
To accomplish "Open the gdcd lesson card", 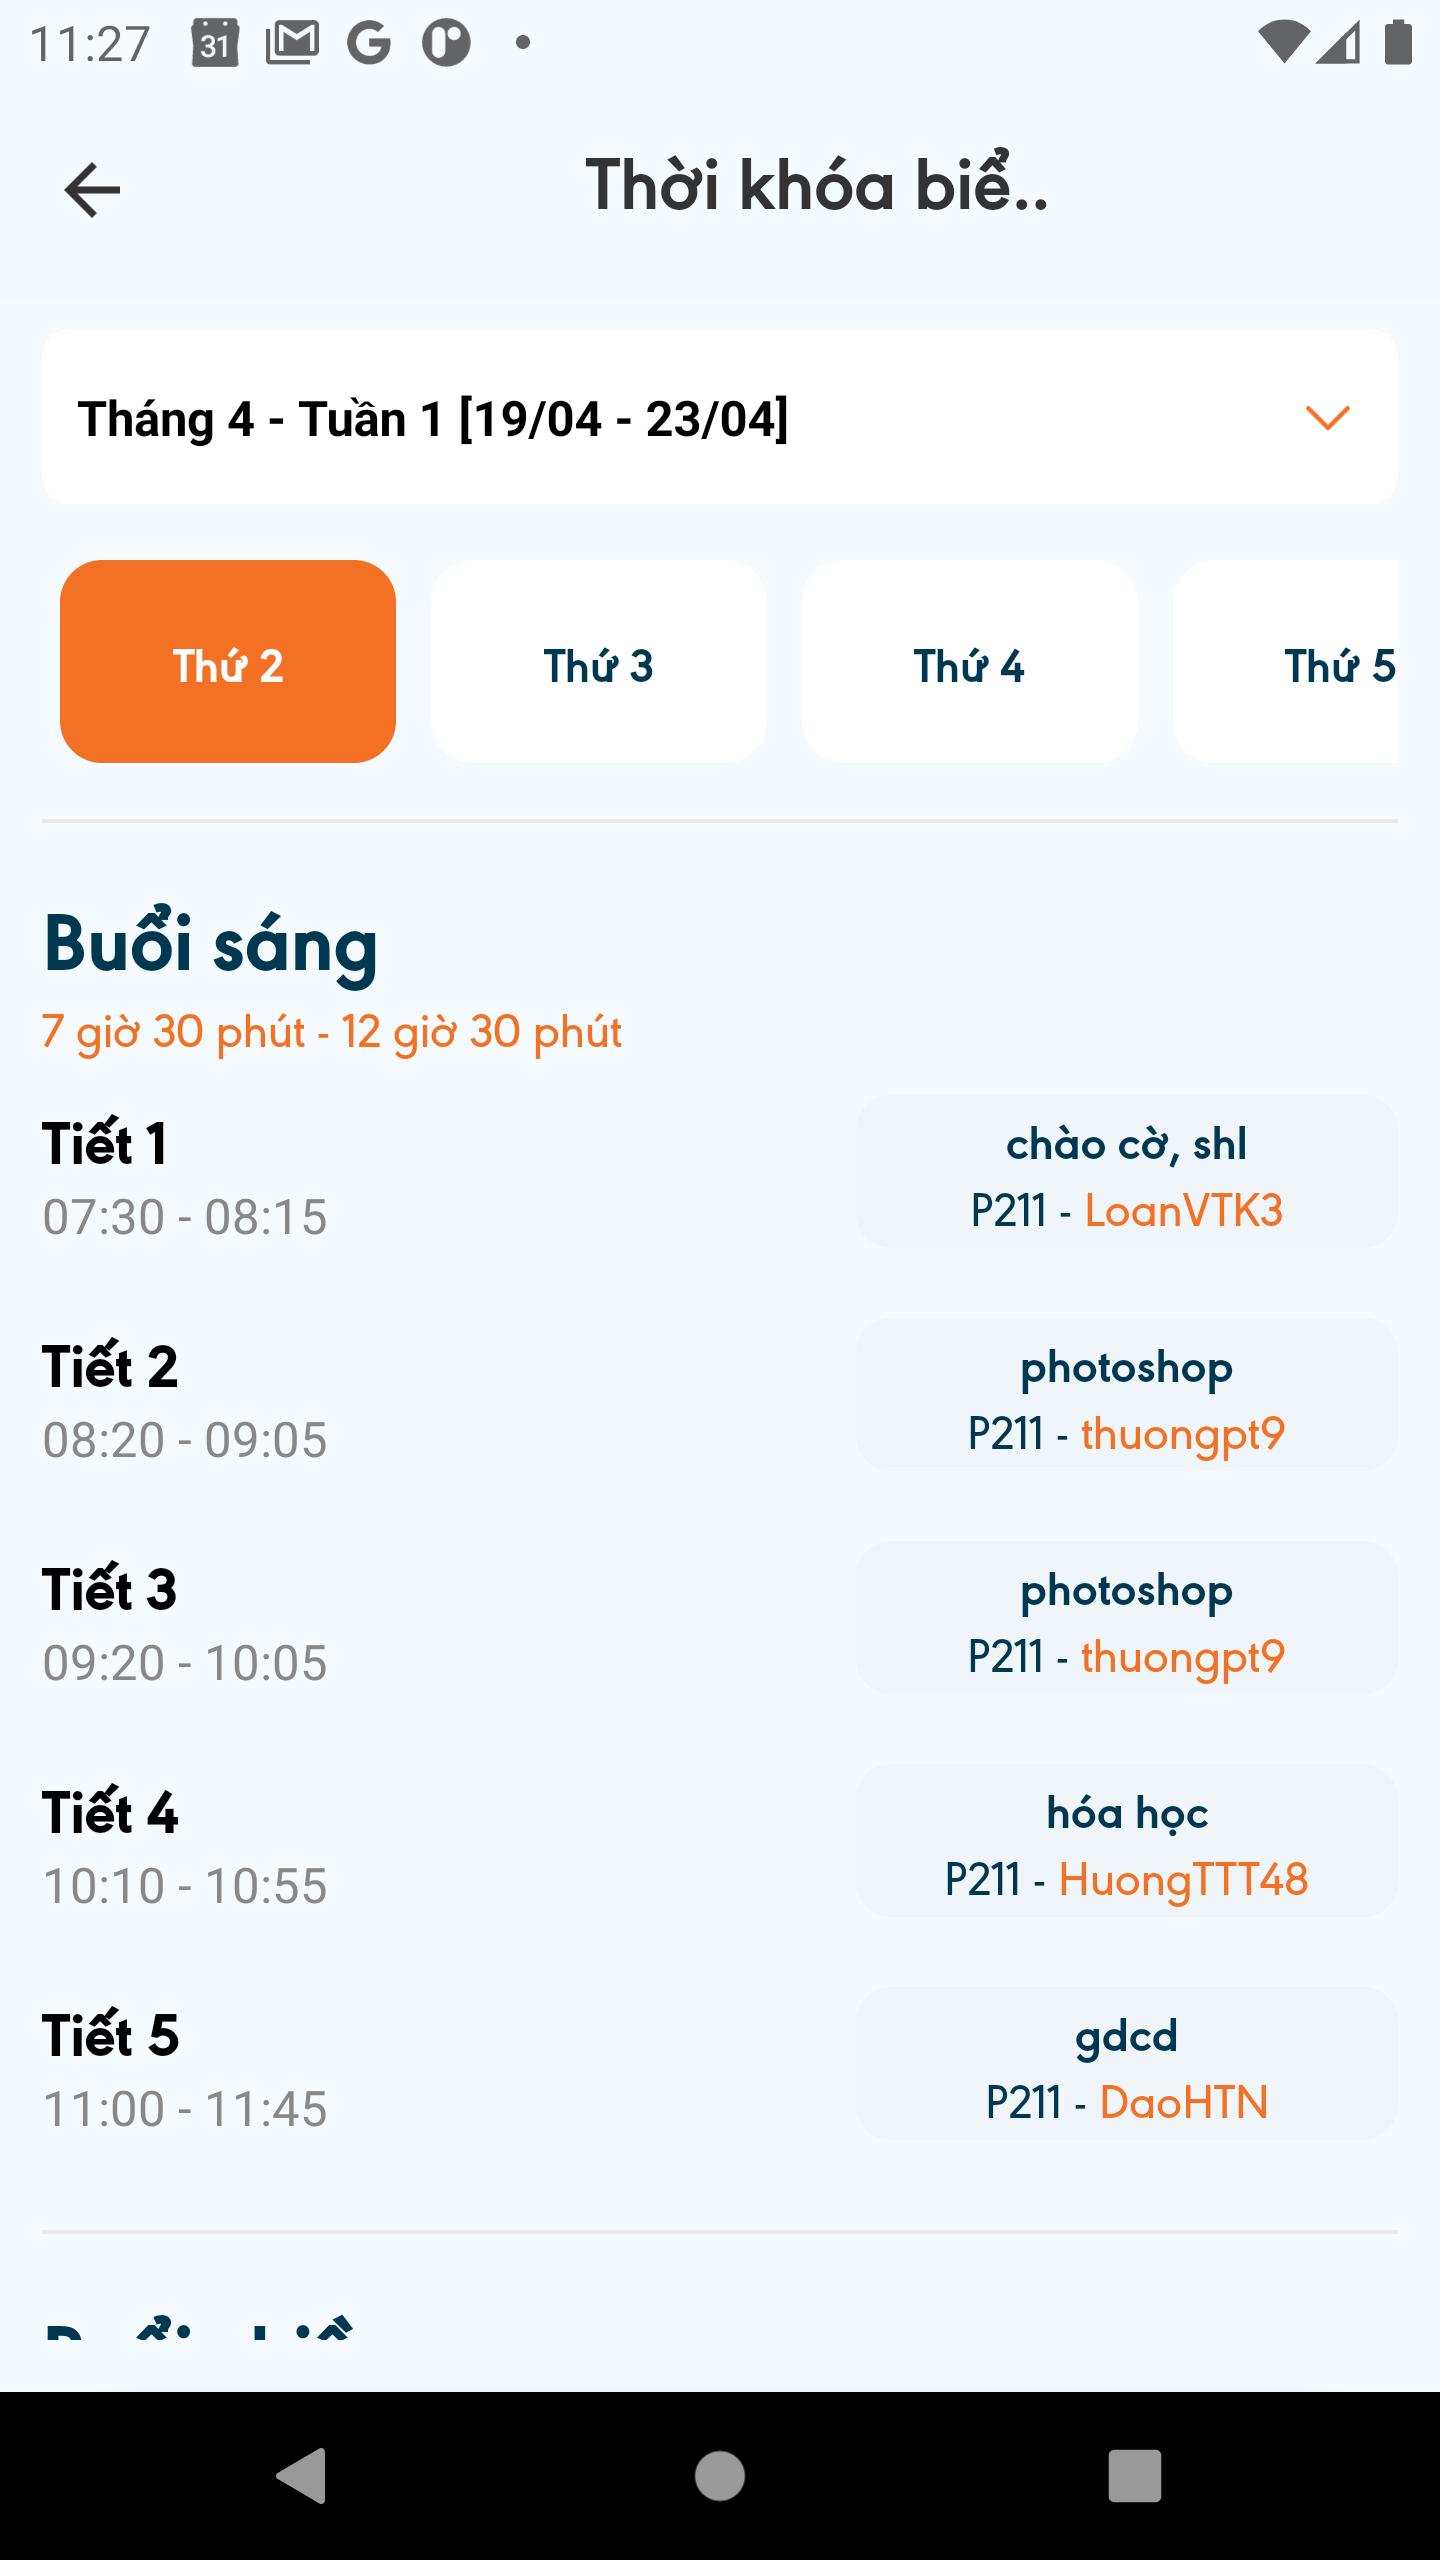I will point(1127,2064).
